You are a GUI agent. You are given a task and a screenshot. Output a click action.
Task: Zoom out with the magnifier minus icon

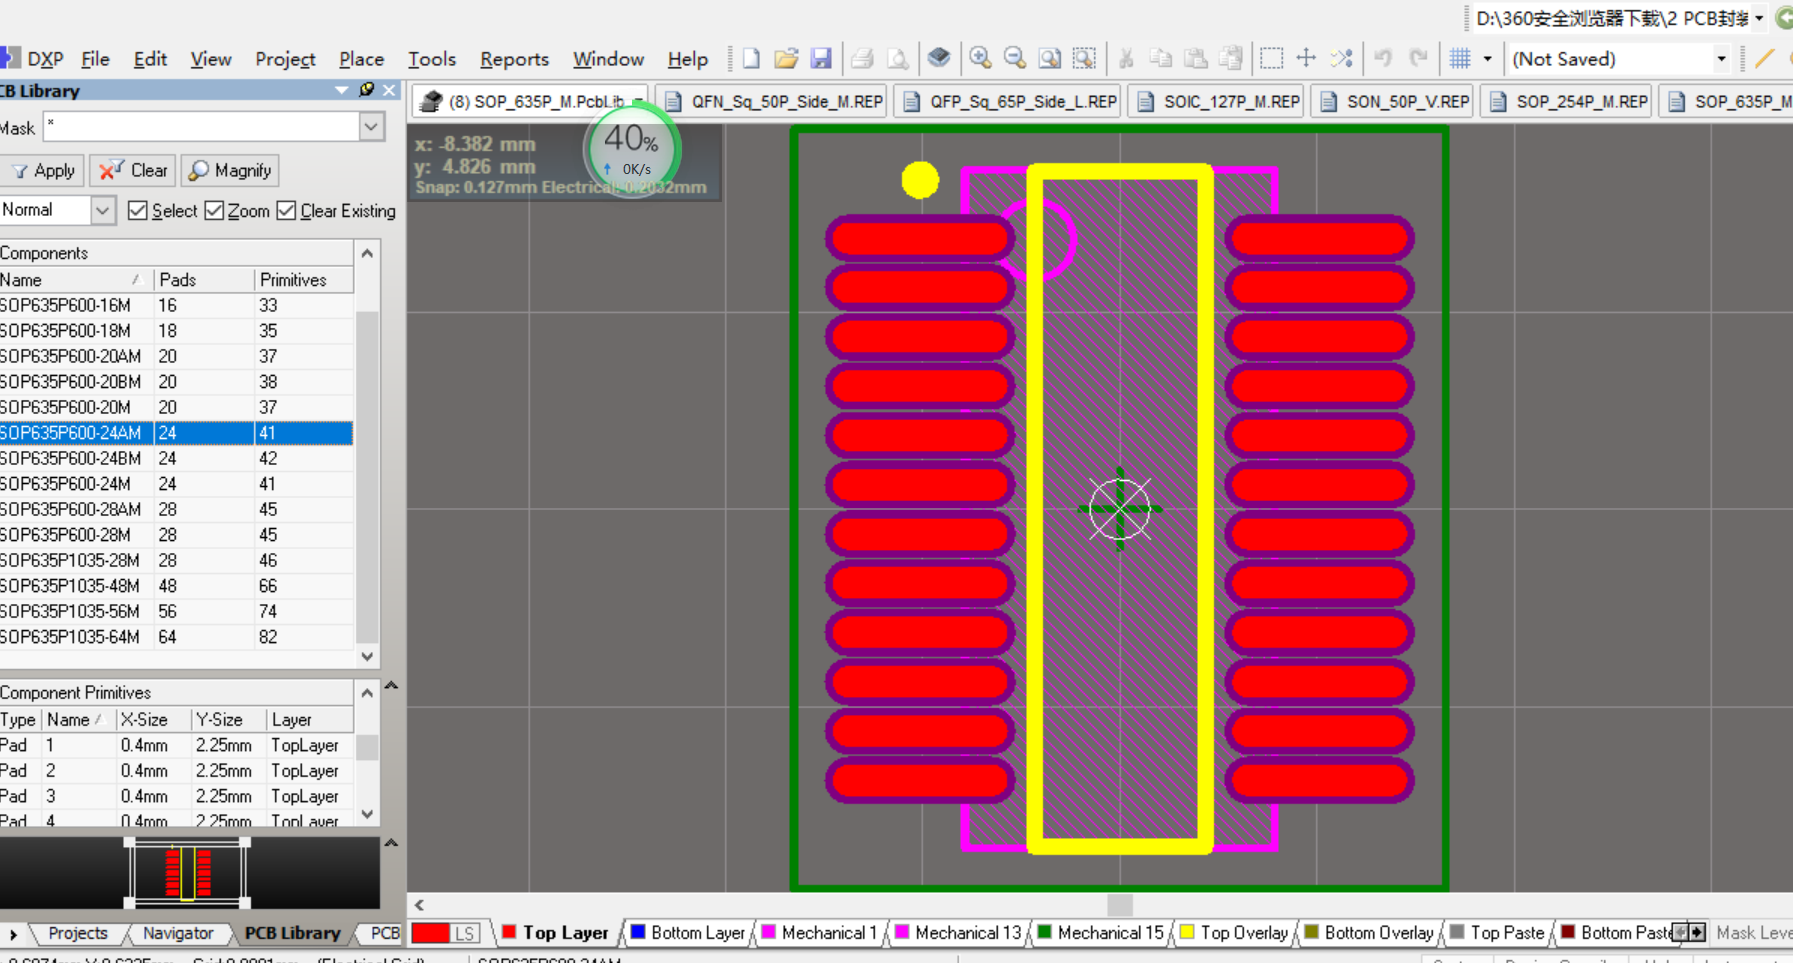coord(1015,58)
